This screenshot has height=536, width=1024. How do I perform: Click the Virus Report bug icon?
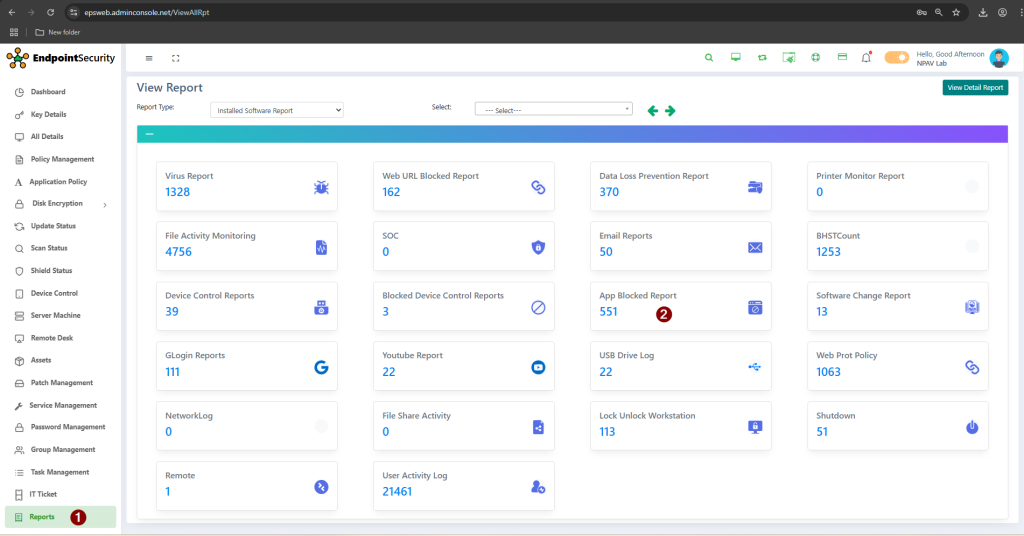(321, 187)
